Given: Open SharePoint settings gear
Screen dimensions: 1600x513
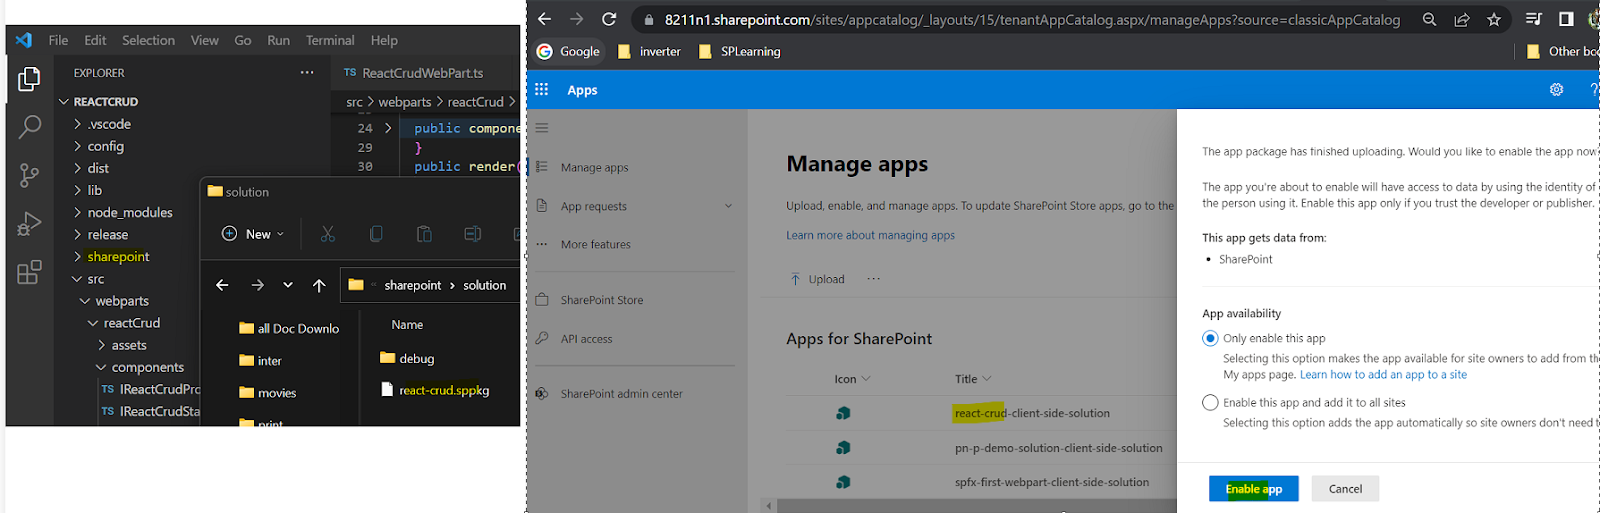Looking at the screenshot, I should [x=1556, y=89].
